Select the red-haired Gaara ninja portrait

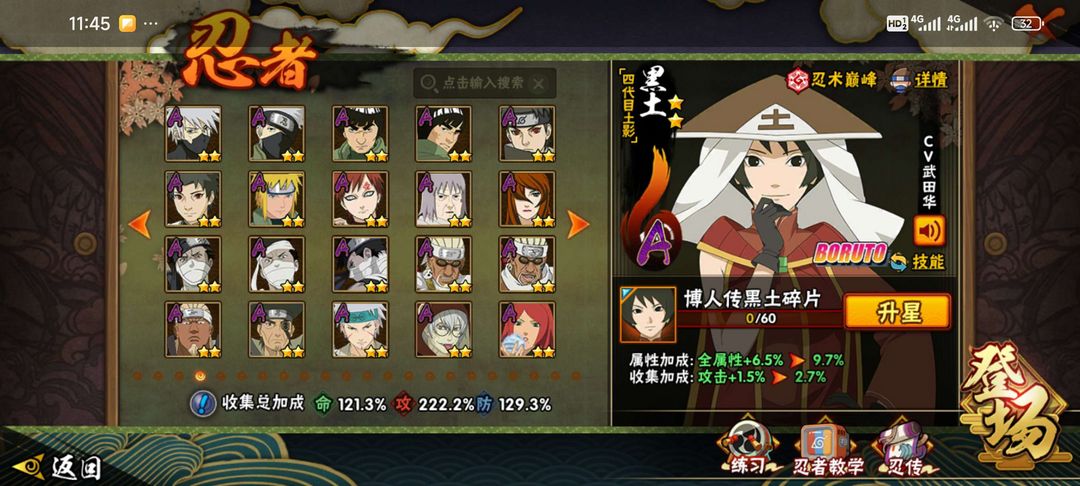[x=360, y=199]
